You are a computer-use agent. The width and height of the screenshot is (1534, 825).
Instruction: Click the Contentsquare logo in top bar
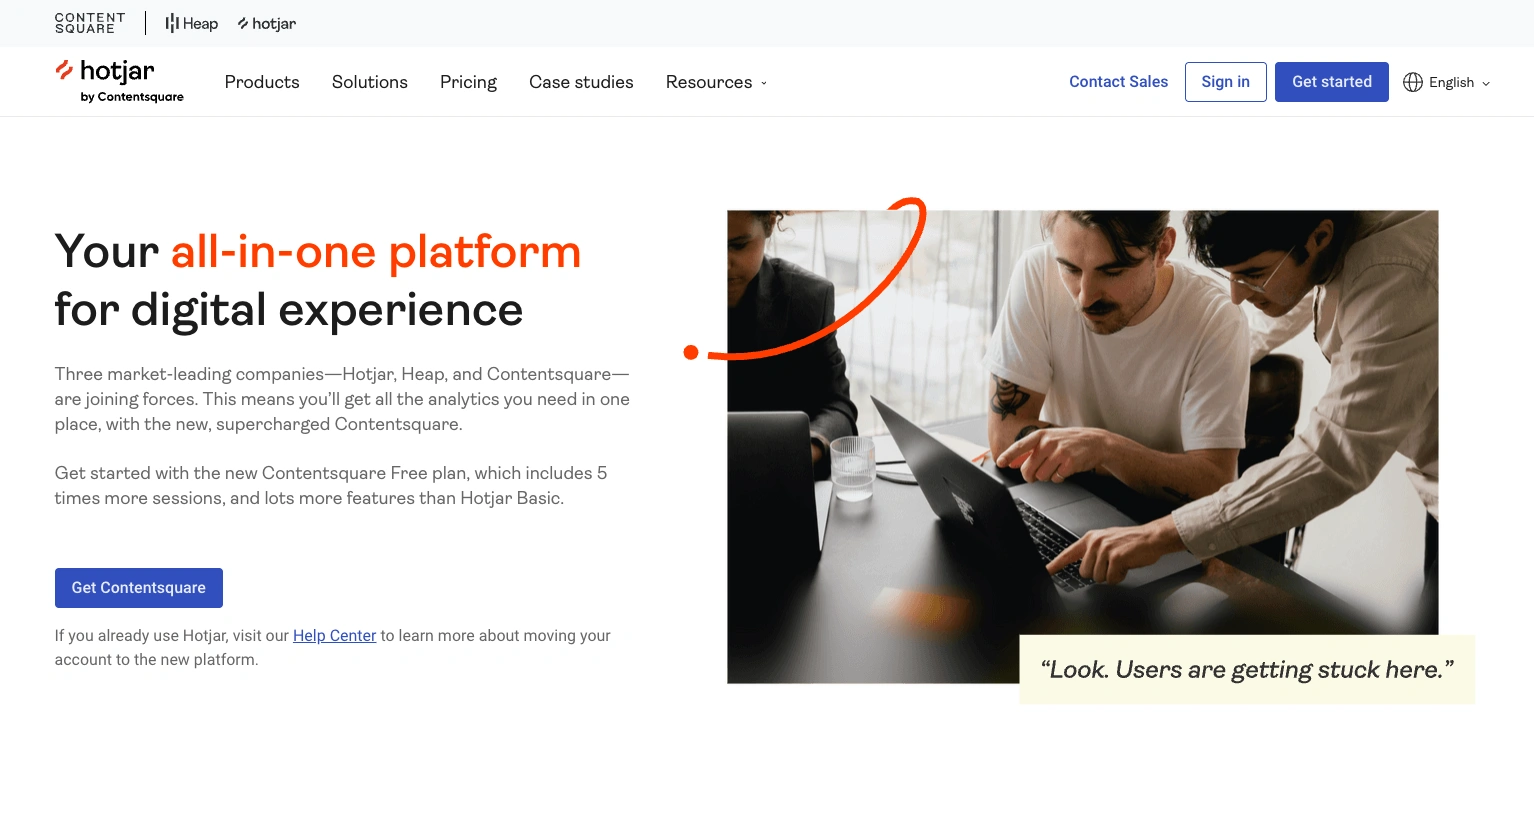pos(90,23)
